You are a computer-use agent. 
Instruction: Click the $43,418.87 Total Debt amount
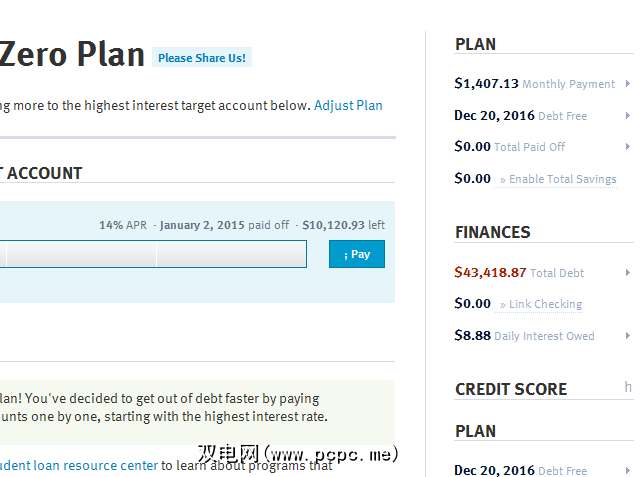[x=490, y=273]
